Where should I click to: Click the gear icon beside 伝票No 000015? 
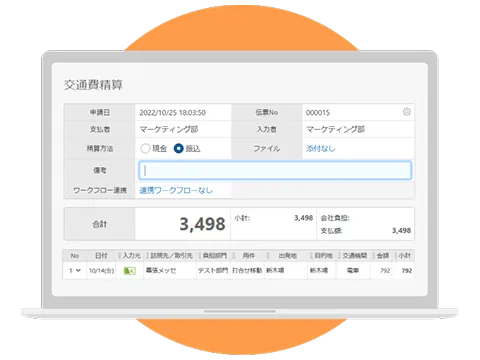coord(406,112)
